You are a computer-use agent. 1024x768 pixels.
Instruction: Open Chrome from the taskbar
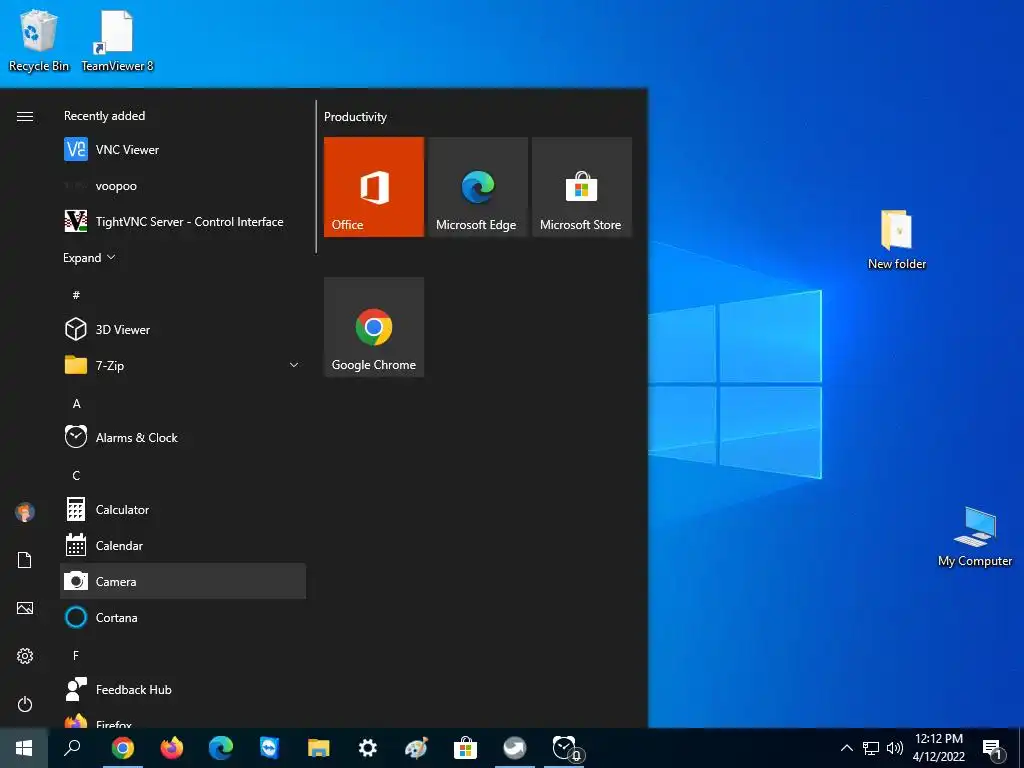coord(123,748)
